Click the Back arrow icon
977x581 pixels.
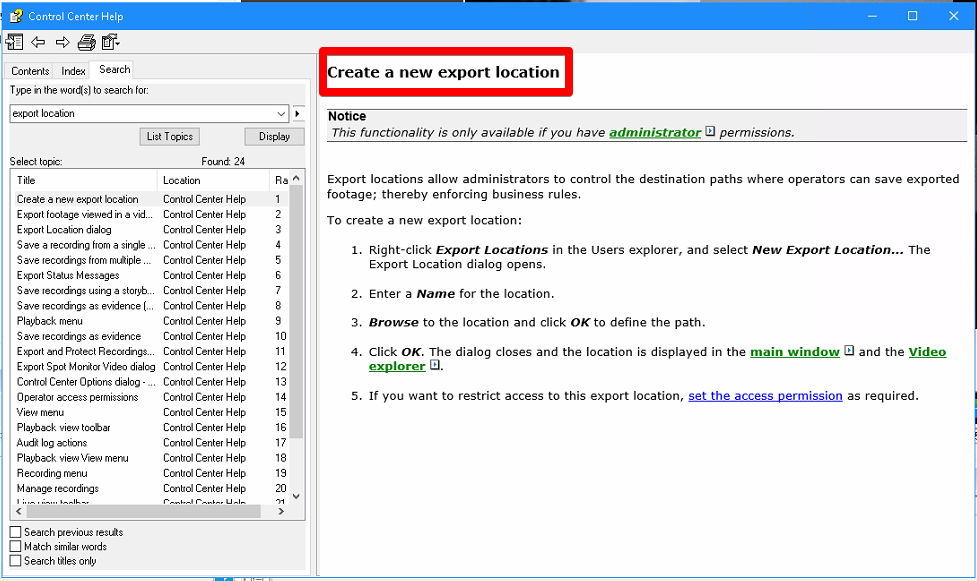click(x=38, y=42)
